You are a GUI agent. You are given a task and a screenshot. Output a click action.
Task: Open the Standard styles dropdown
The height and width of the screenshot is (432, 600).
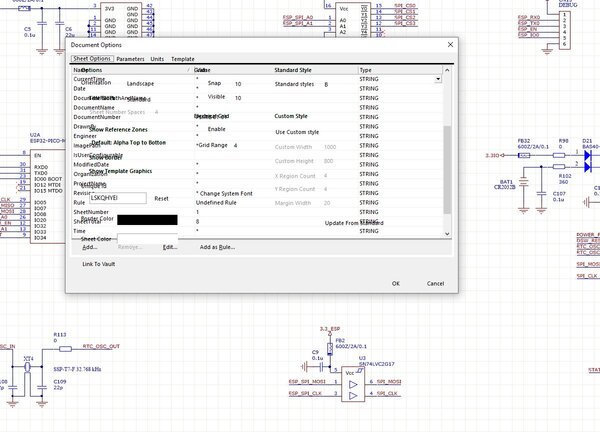(326, 85)
